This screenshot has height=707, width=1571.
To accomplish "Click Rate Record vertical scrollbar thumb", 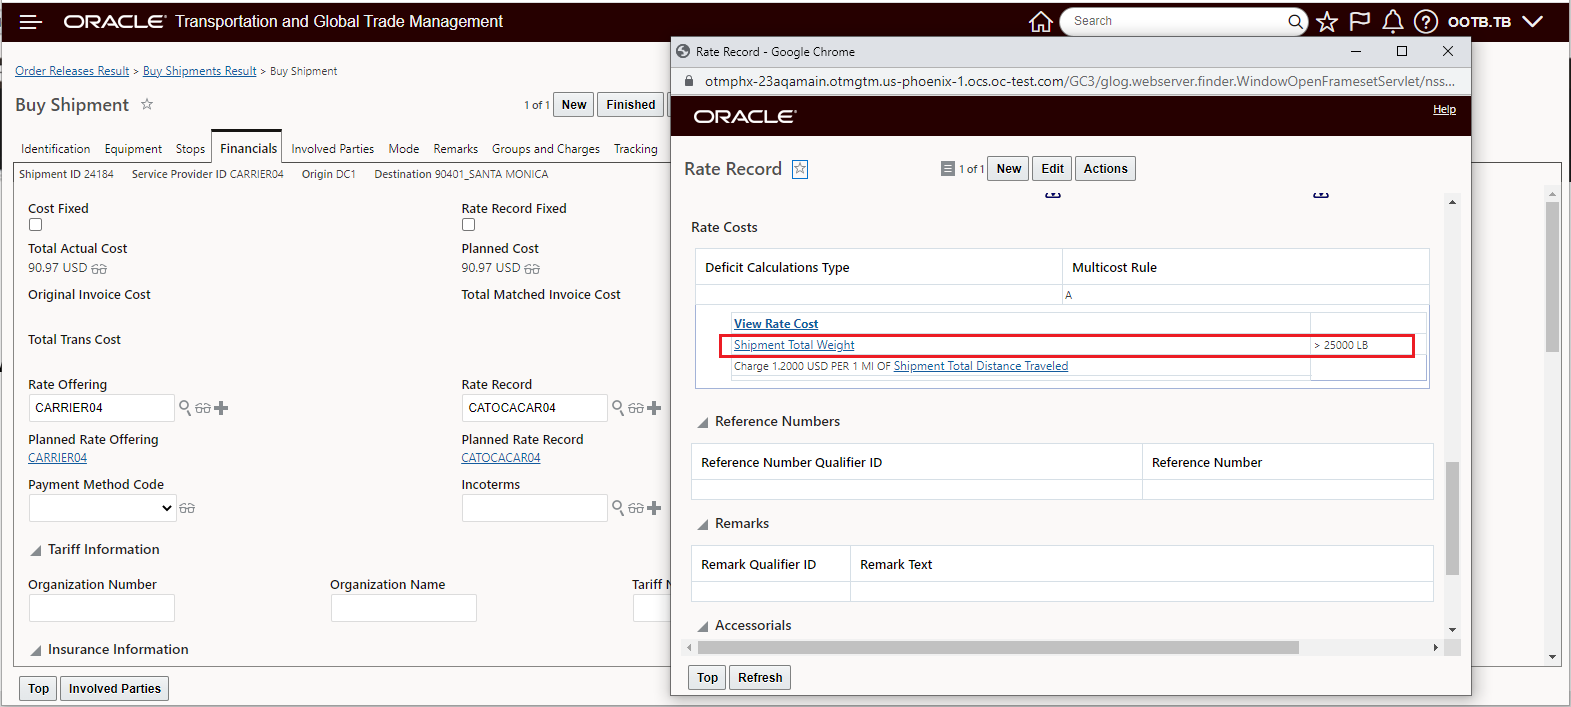I will [x=1452, y=518].
